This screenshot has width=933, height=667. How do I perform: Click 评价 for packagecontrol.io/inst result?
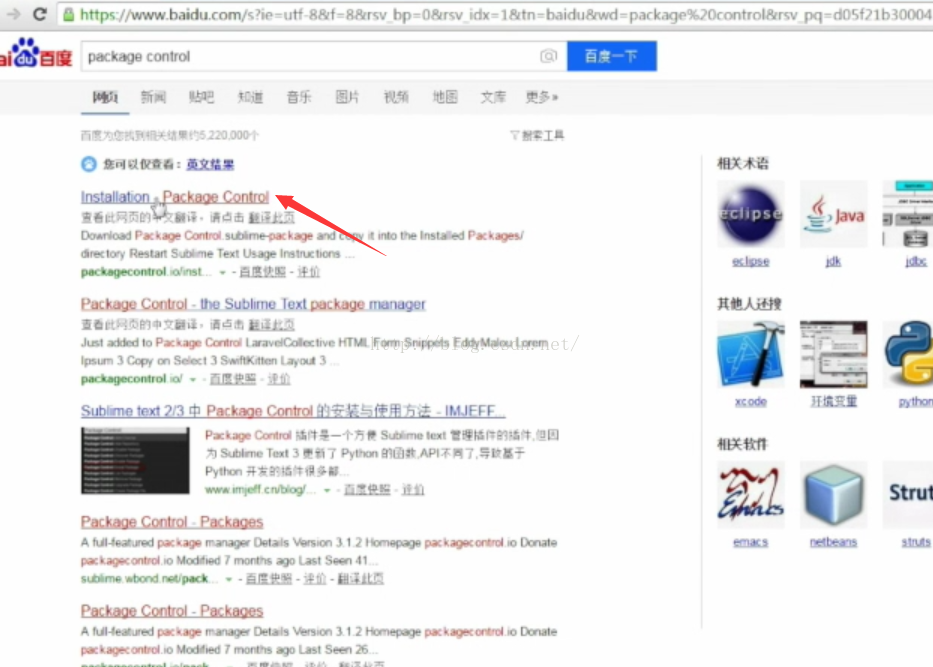click(308, 272)
